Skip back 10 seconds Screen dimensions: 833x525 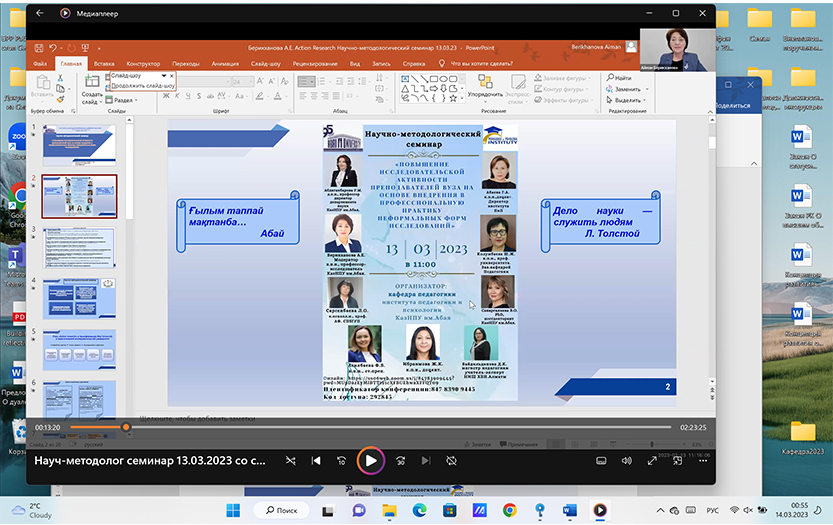point(342,461)
